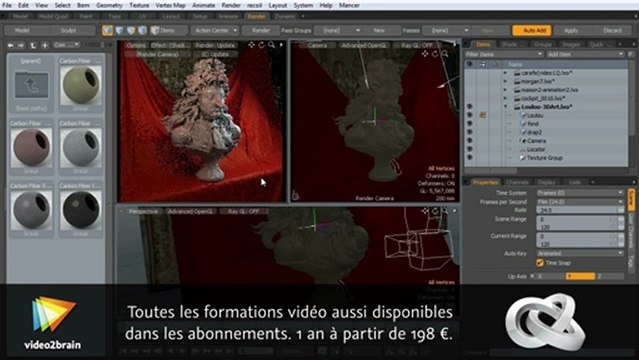639x360 pixels.
Task: Hide the fond mesh item
Action: (x=469, y=124)
